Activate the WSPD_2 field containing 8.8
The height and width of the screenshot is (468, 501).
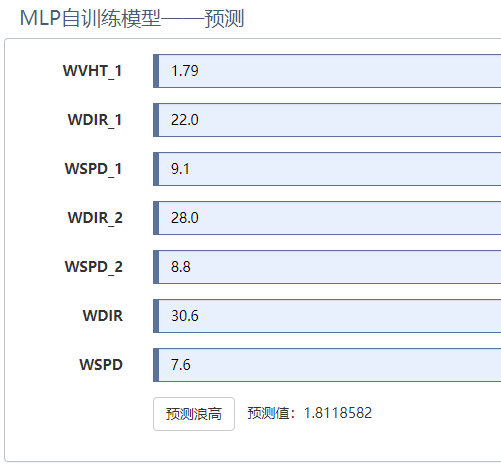[x=327, y=267]
